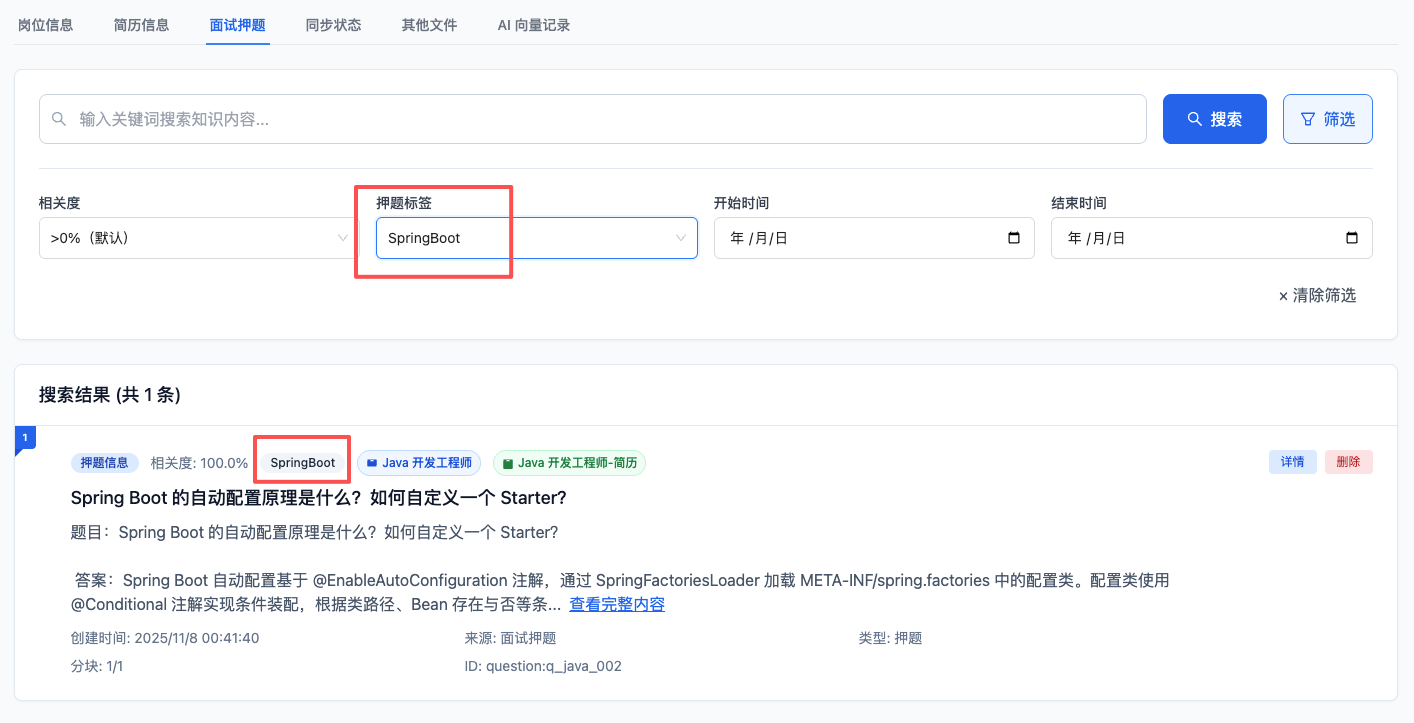Switch to the 同步状态 tab

click(335, 24)
